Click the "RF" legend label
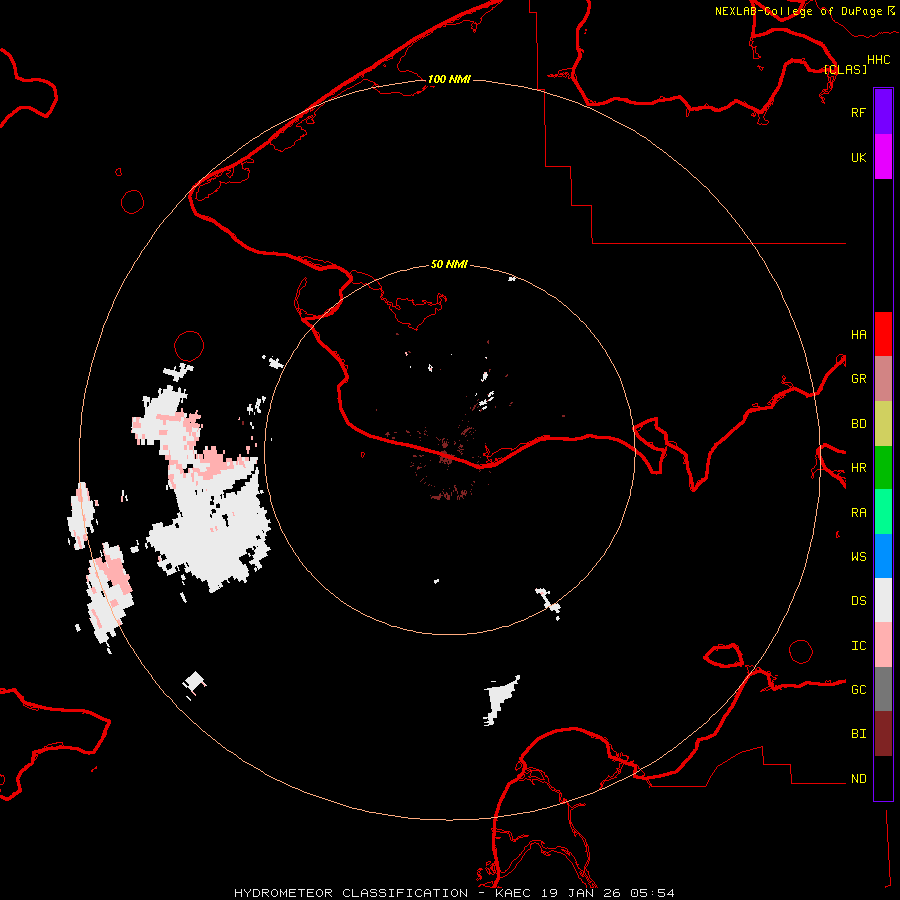The width and height of the screenshot is (900, 900). click(858, 112)
